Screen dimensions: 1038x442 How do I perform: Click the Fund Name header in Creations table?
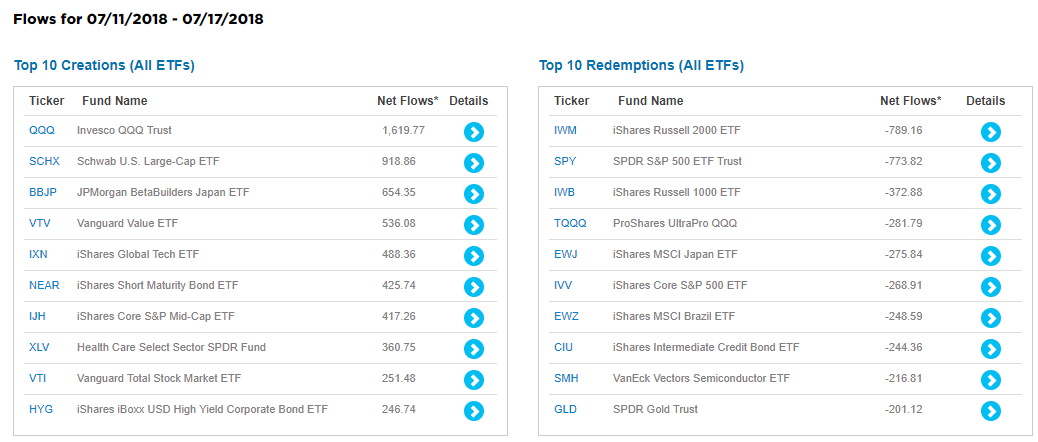coord(115,101)
